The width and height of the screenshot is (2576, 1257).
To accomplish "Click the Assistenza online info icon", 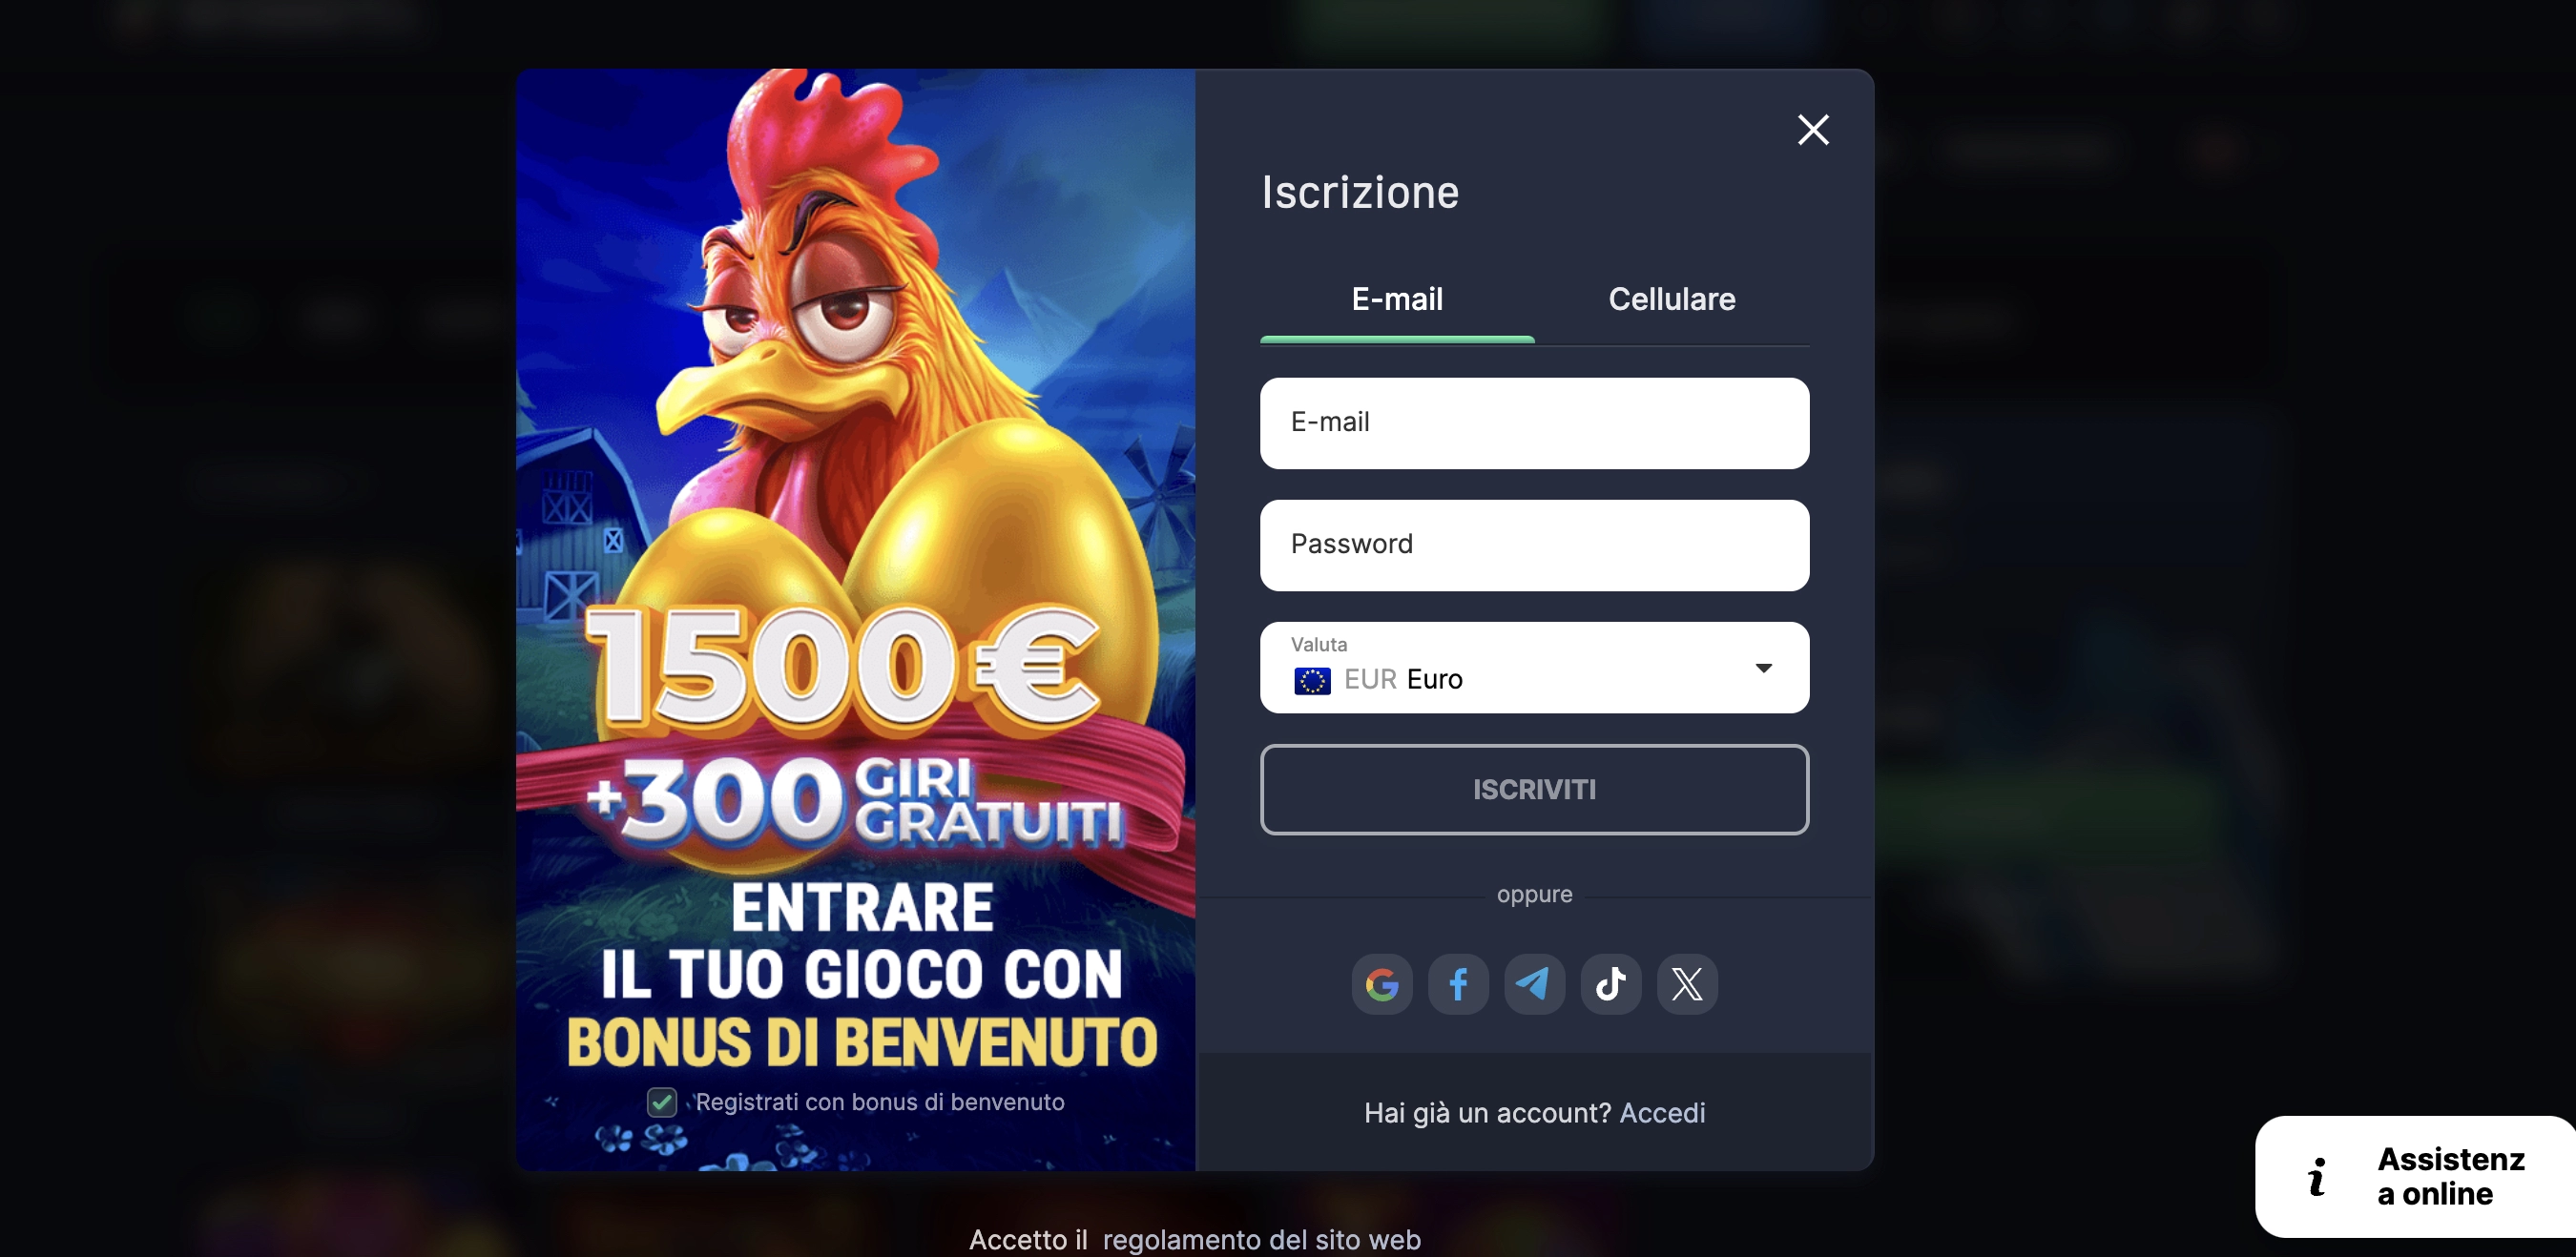I will click(2316, 1176).
